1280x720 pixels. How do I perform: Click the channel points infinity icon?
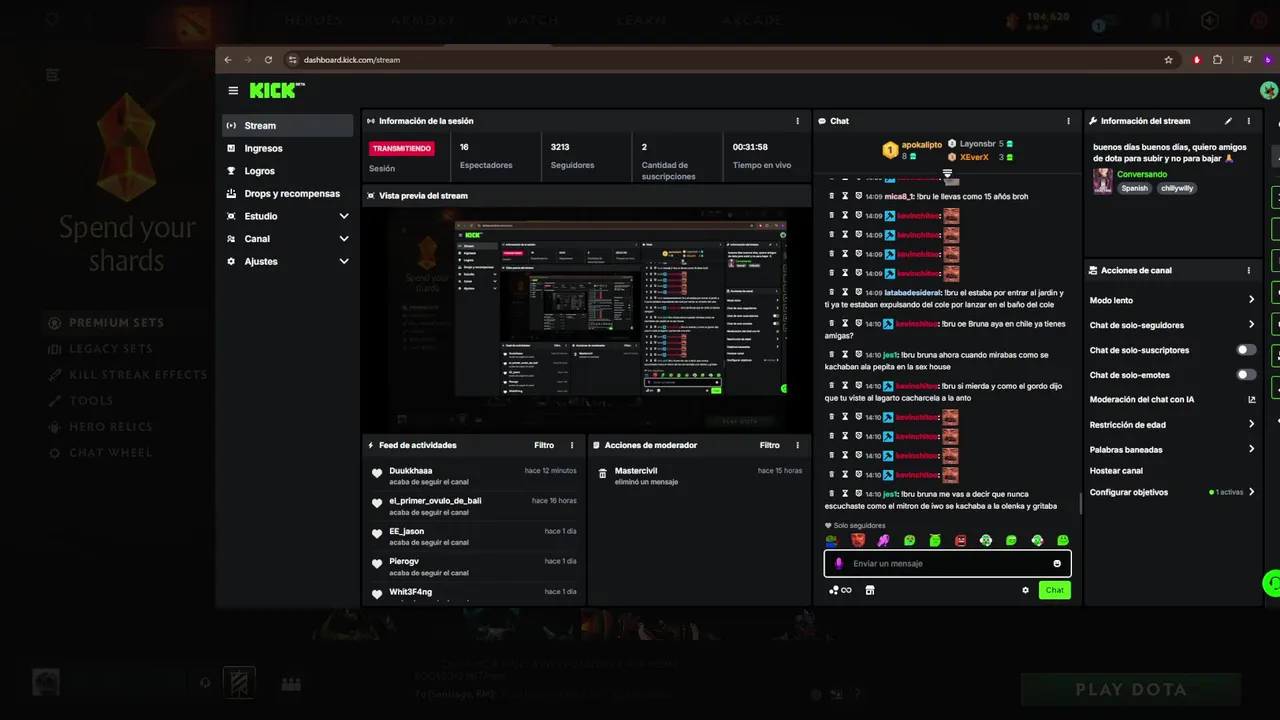(x=840, y=590)
